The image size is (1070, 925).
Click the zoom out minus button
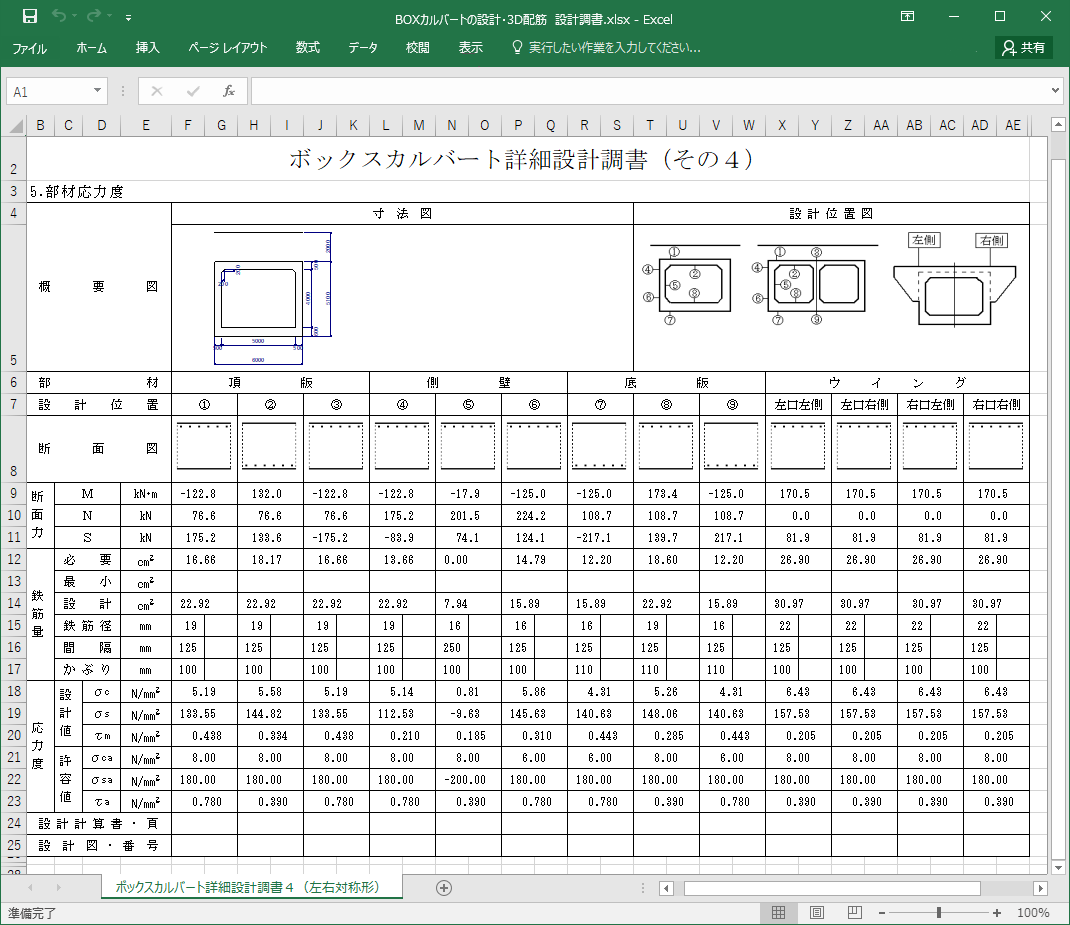coord(882,913)
